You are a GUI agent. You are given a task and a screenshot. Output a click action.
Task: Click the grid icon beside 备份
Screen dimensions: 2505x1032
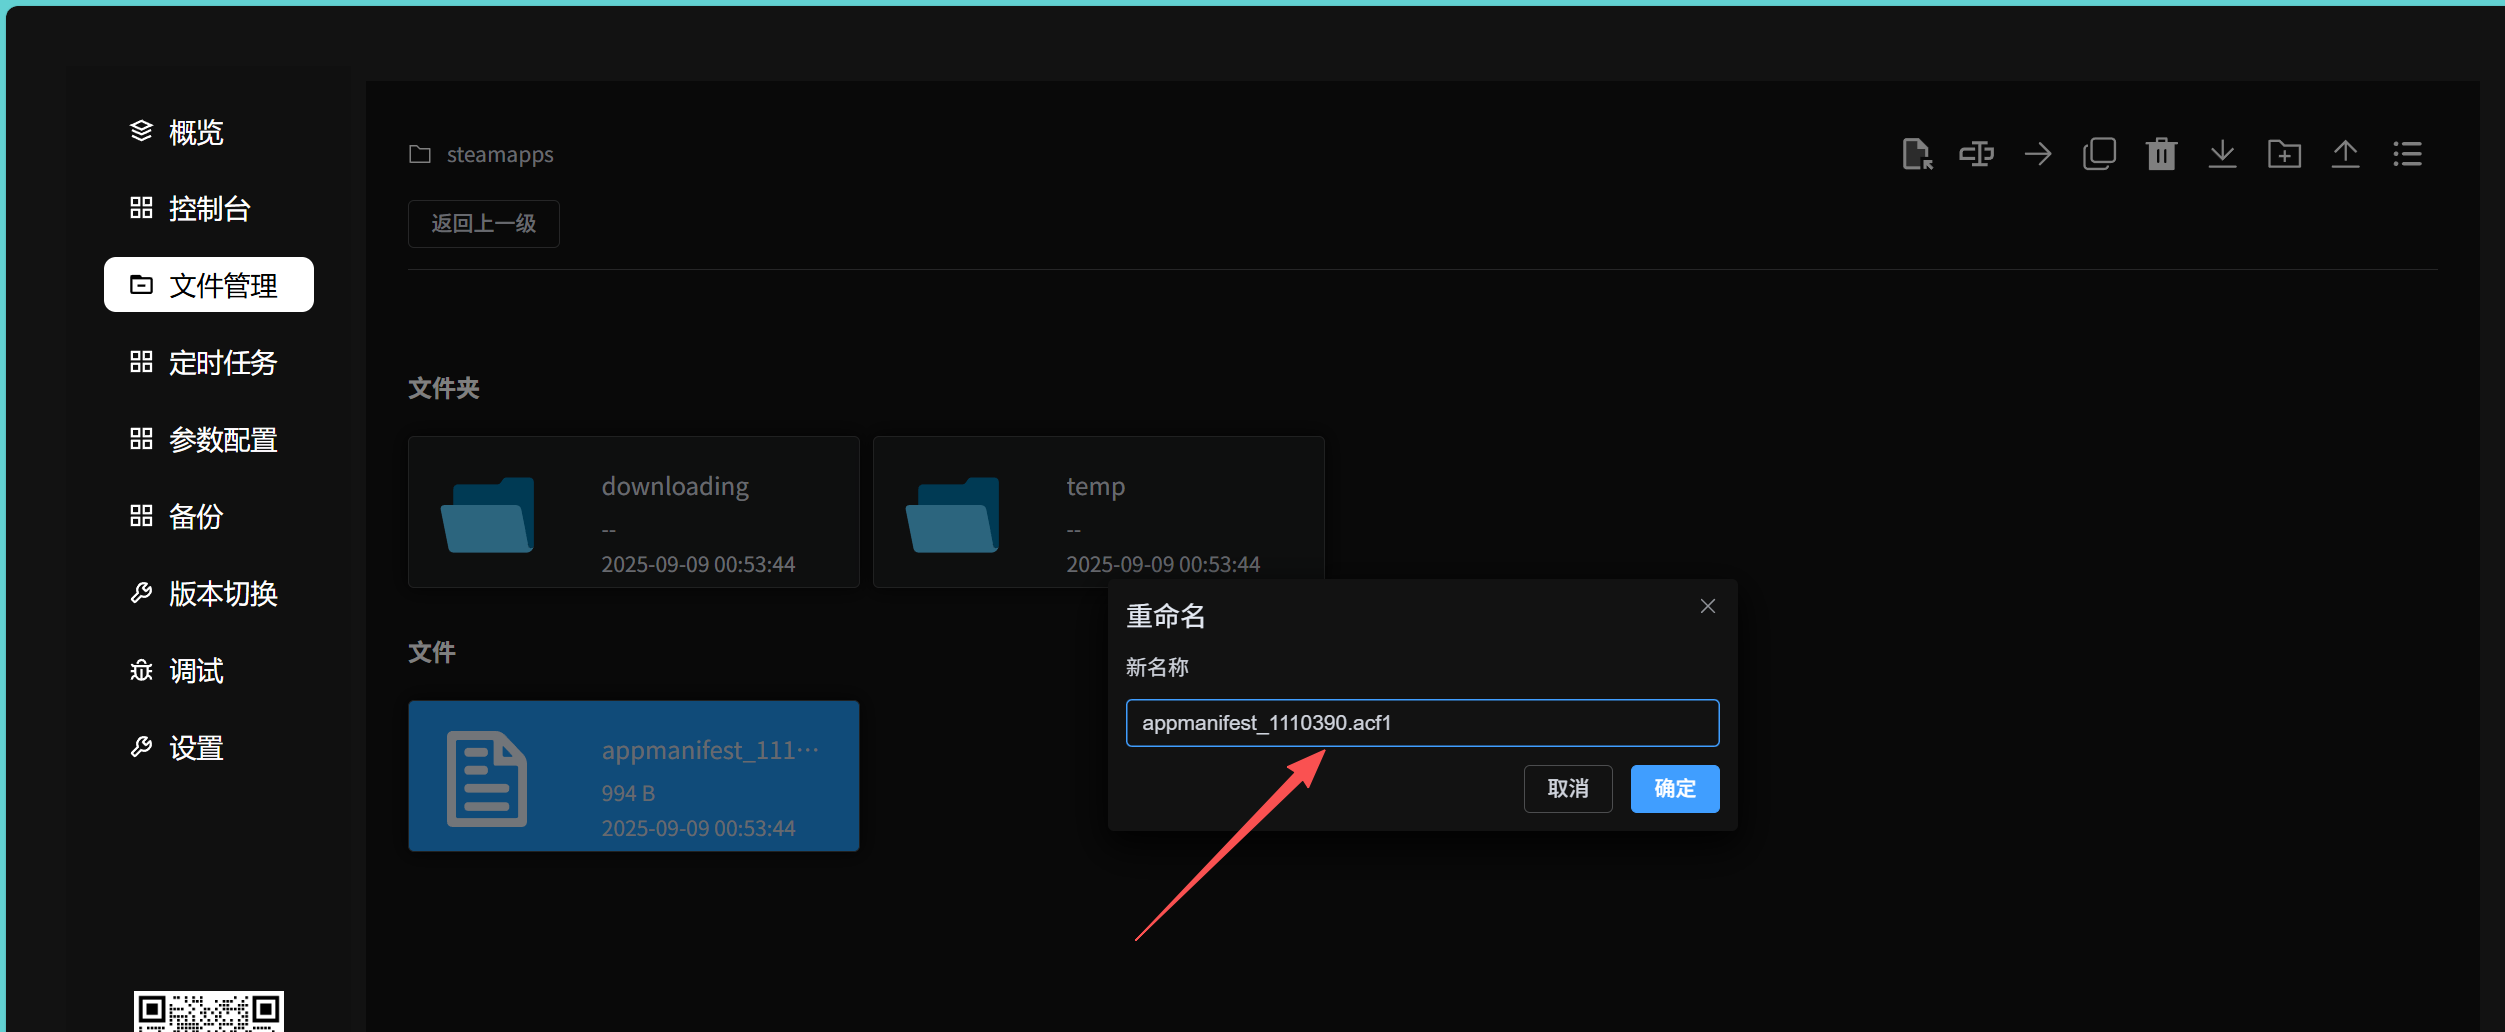pyautogui.click(x=141, y=516)
